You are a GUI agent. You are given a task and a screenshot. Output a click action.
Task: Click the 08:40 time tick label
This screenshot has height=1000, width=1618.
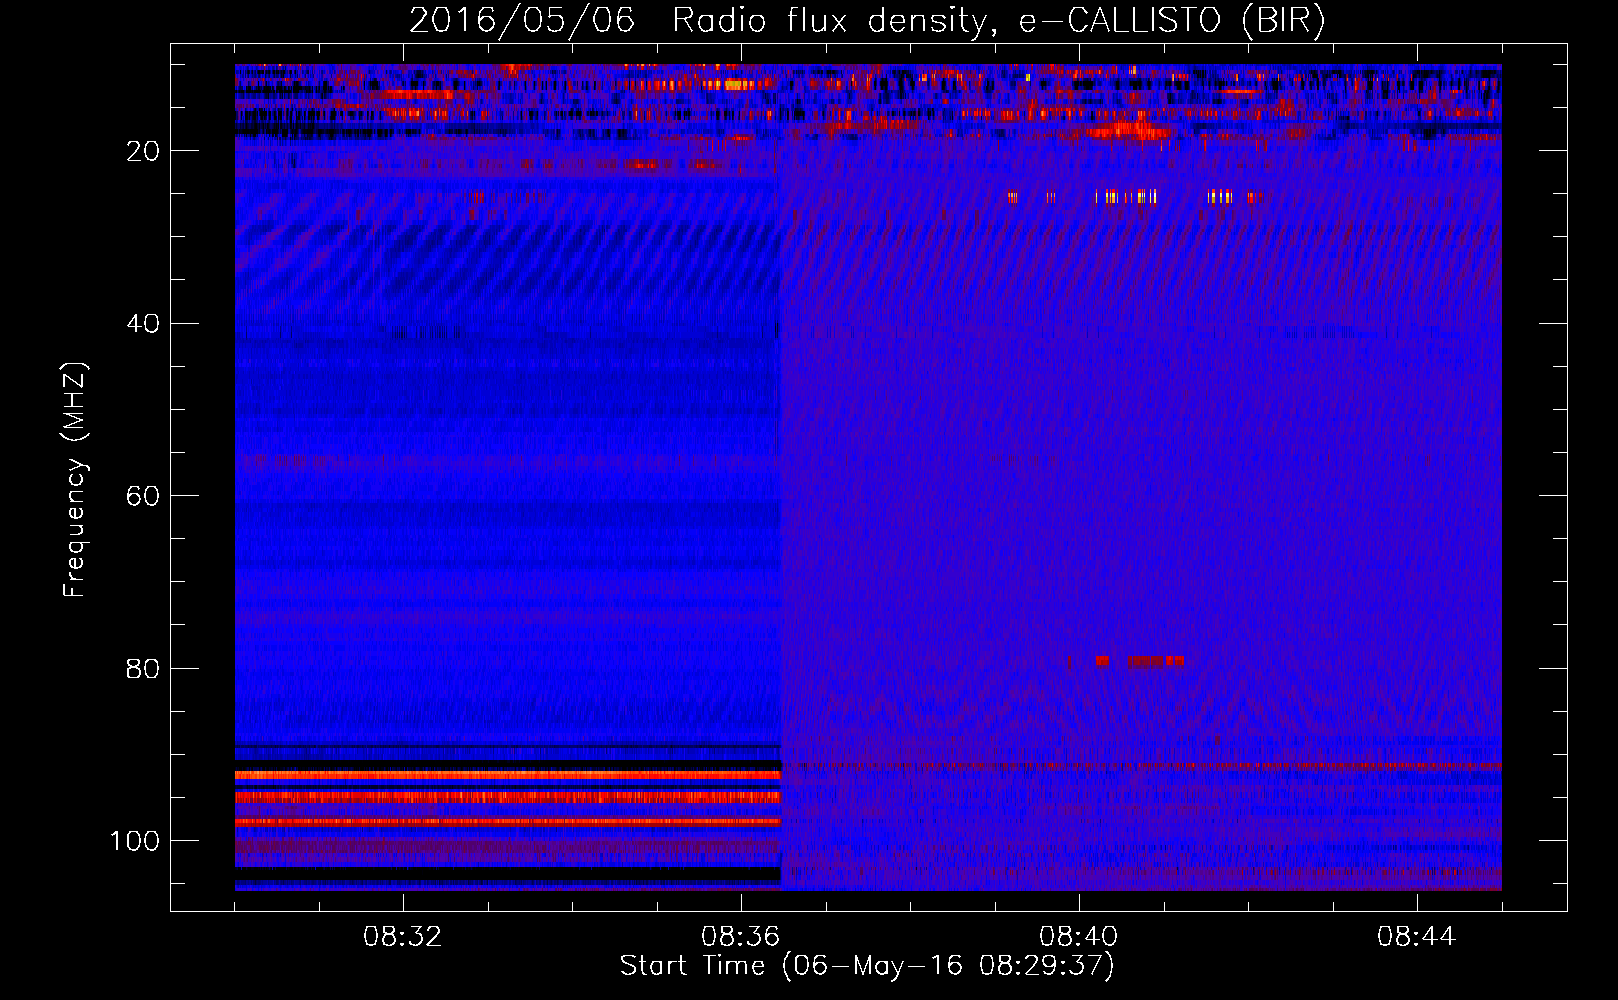[x=1079, y=937]
